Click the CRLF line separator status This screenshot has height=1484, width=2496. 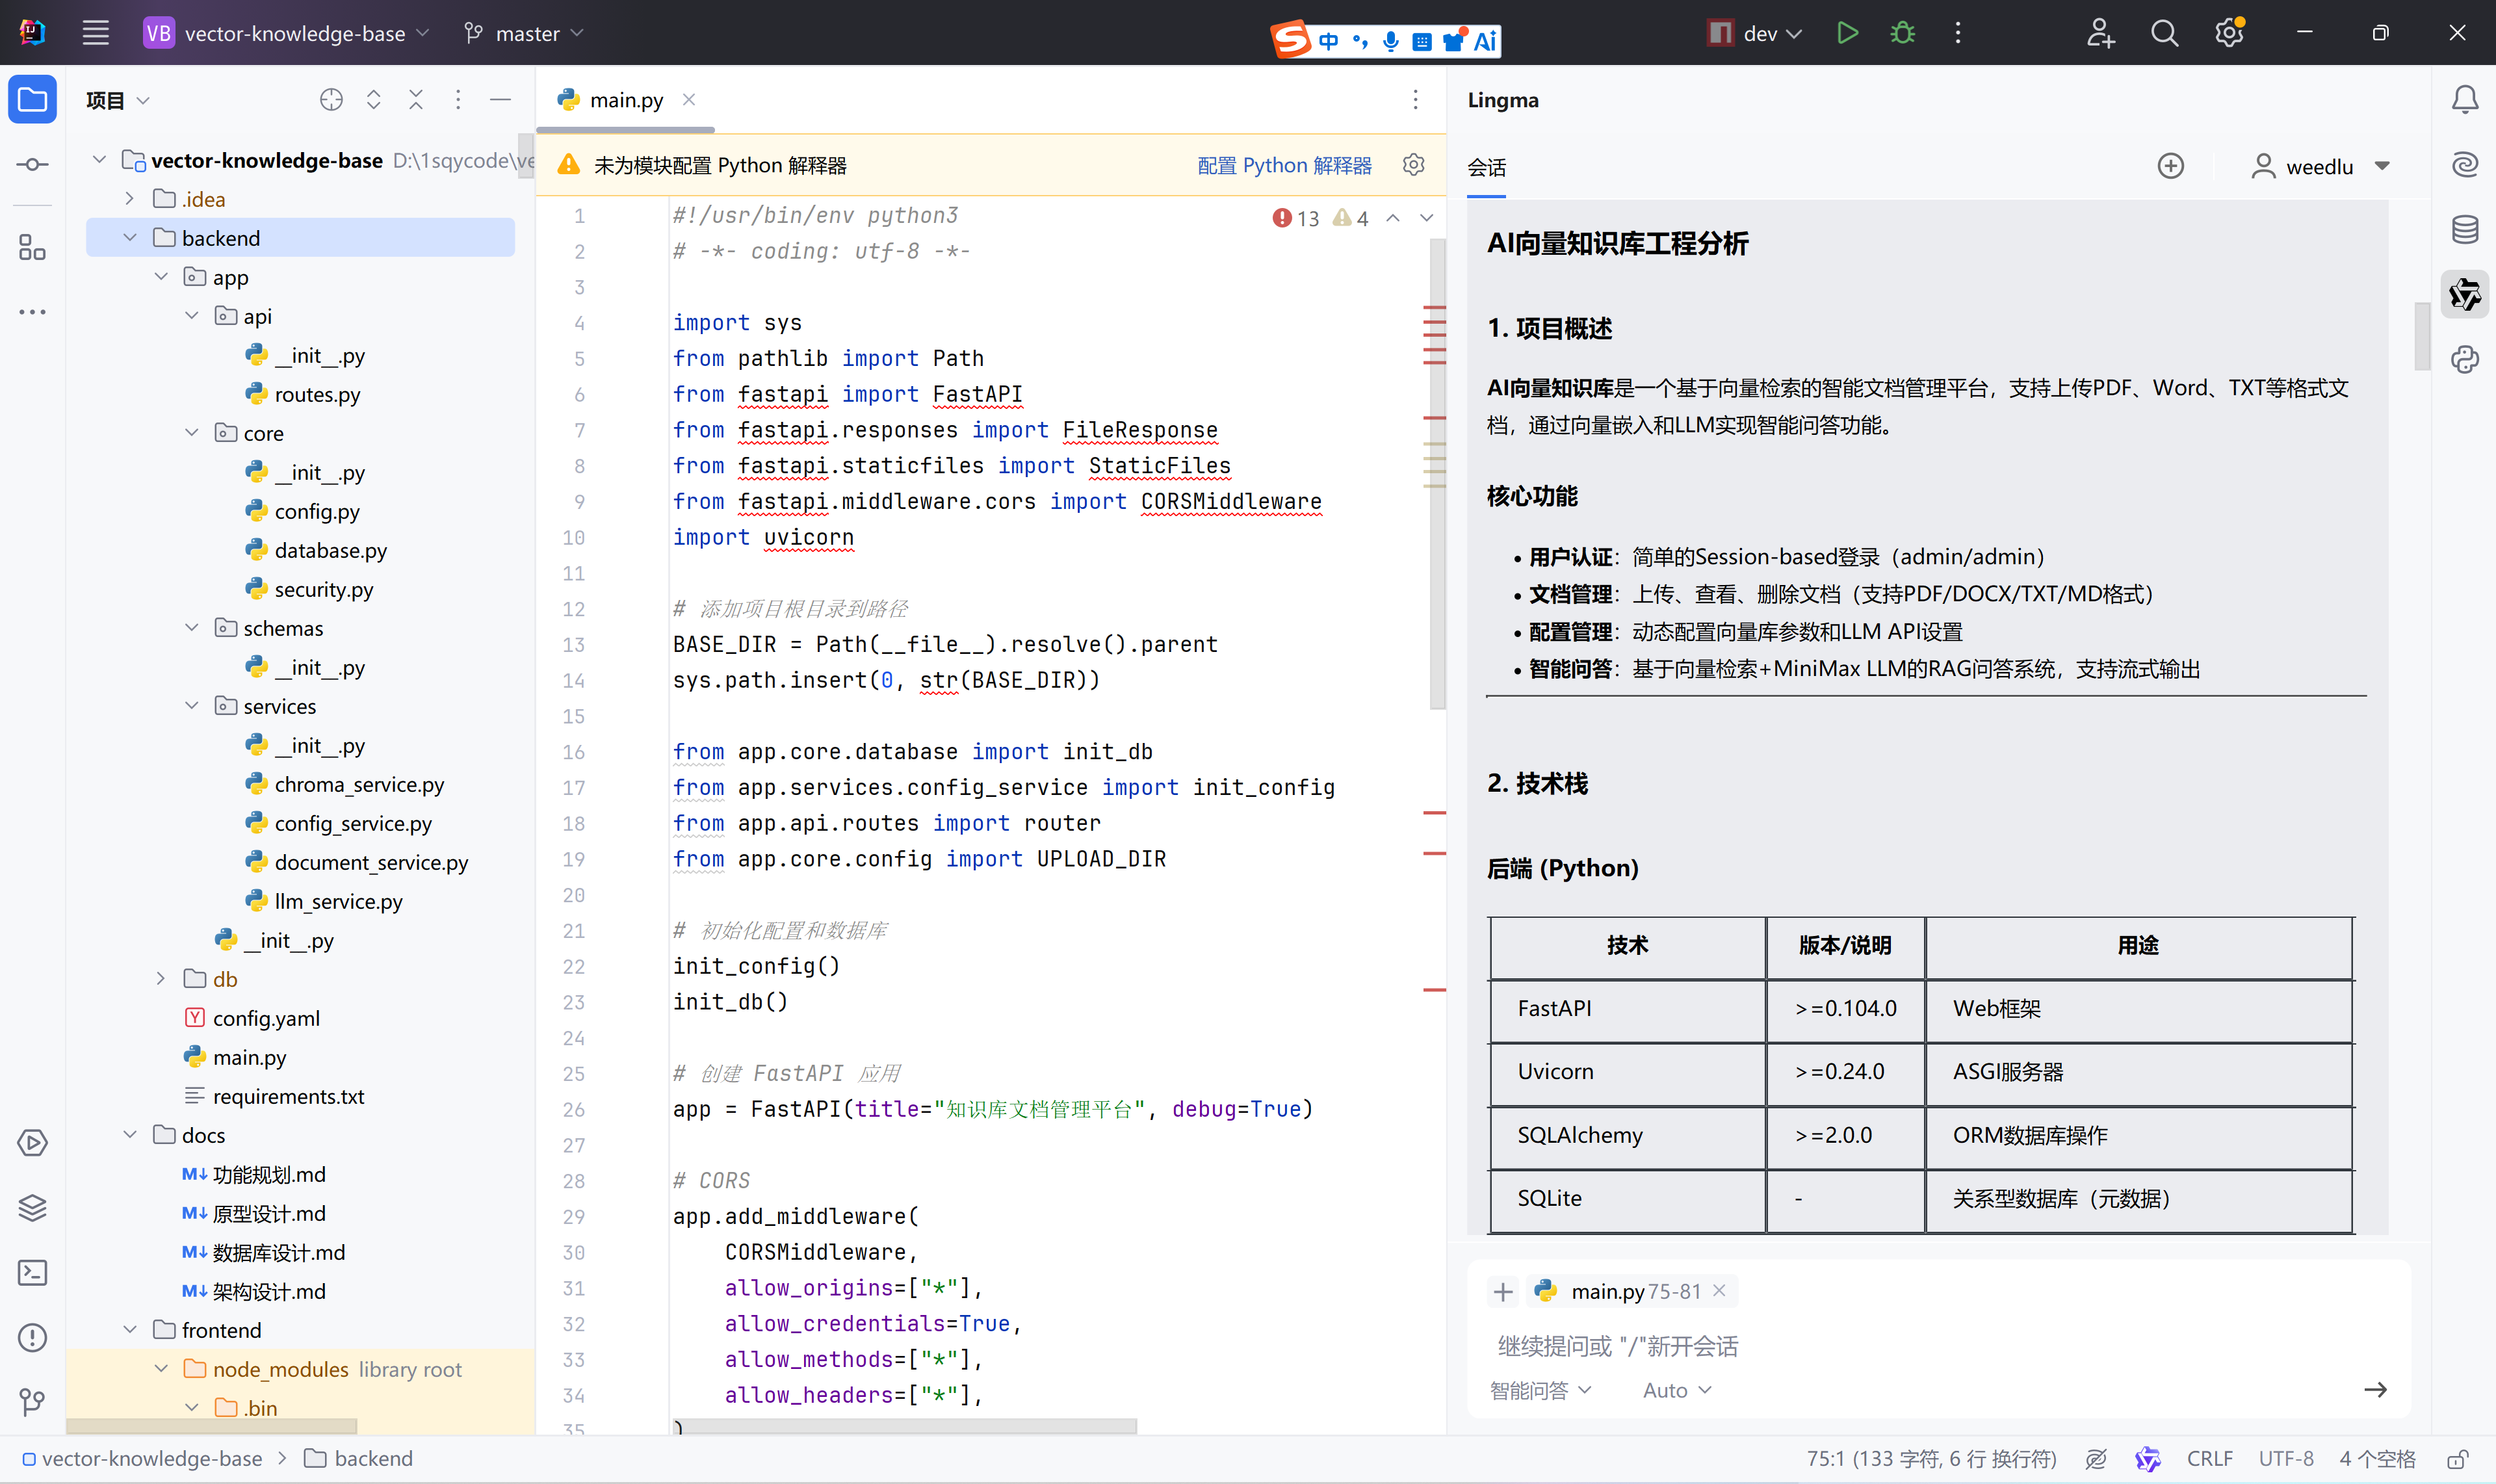tap(2209, 1459)
